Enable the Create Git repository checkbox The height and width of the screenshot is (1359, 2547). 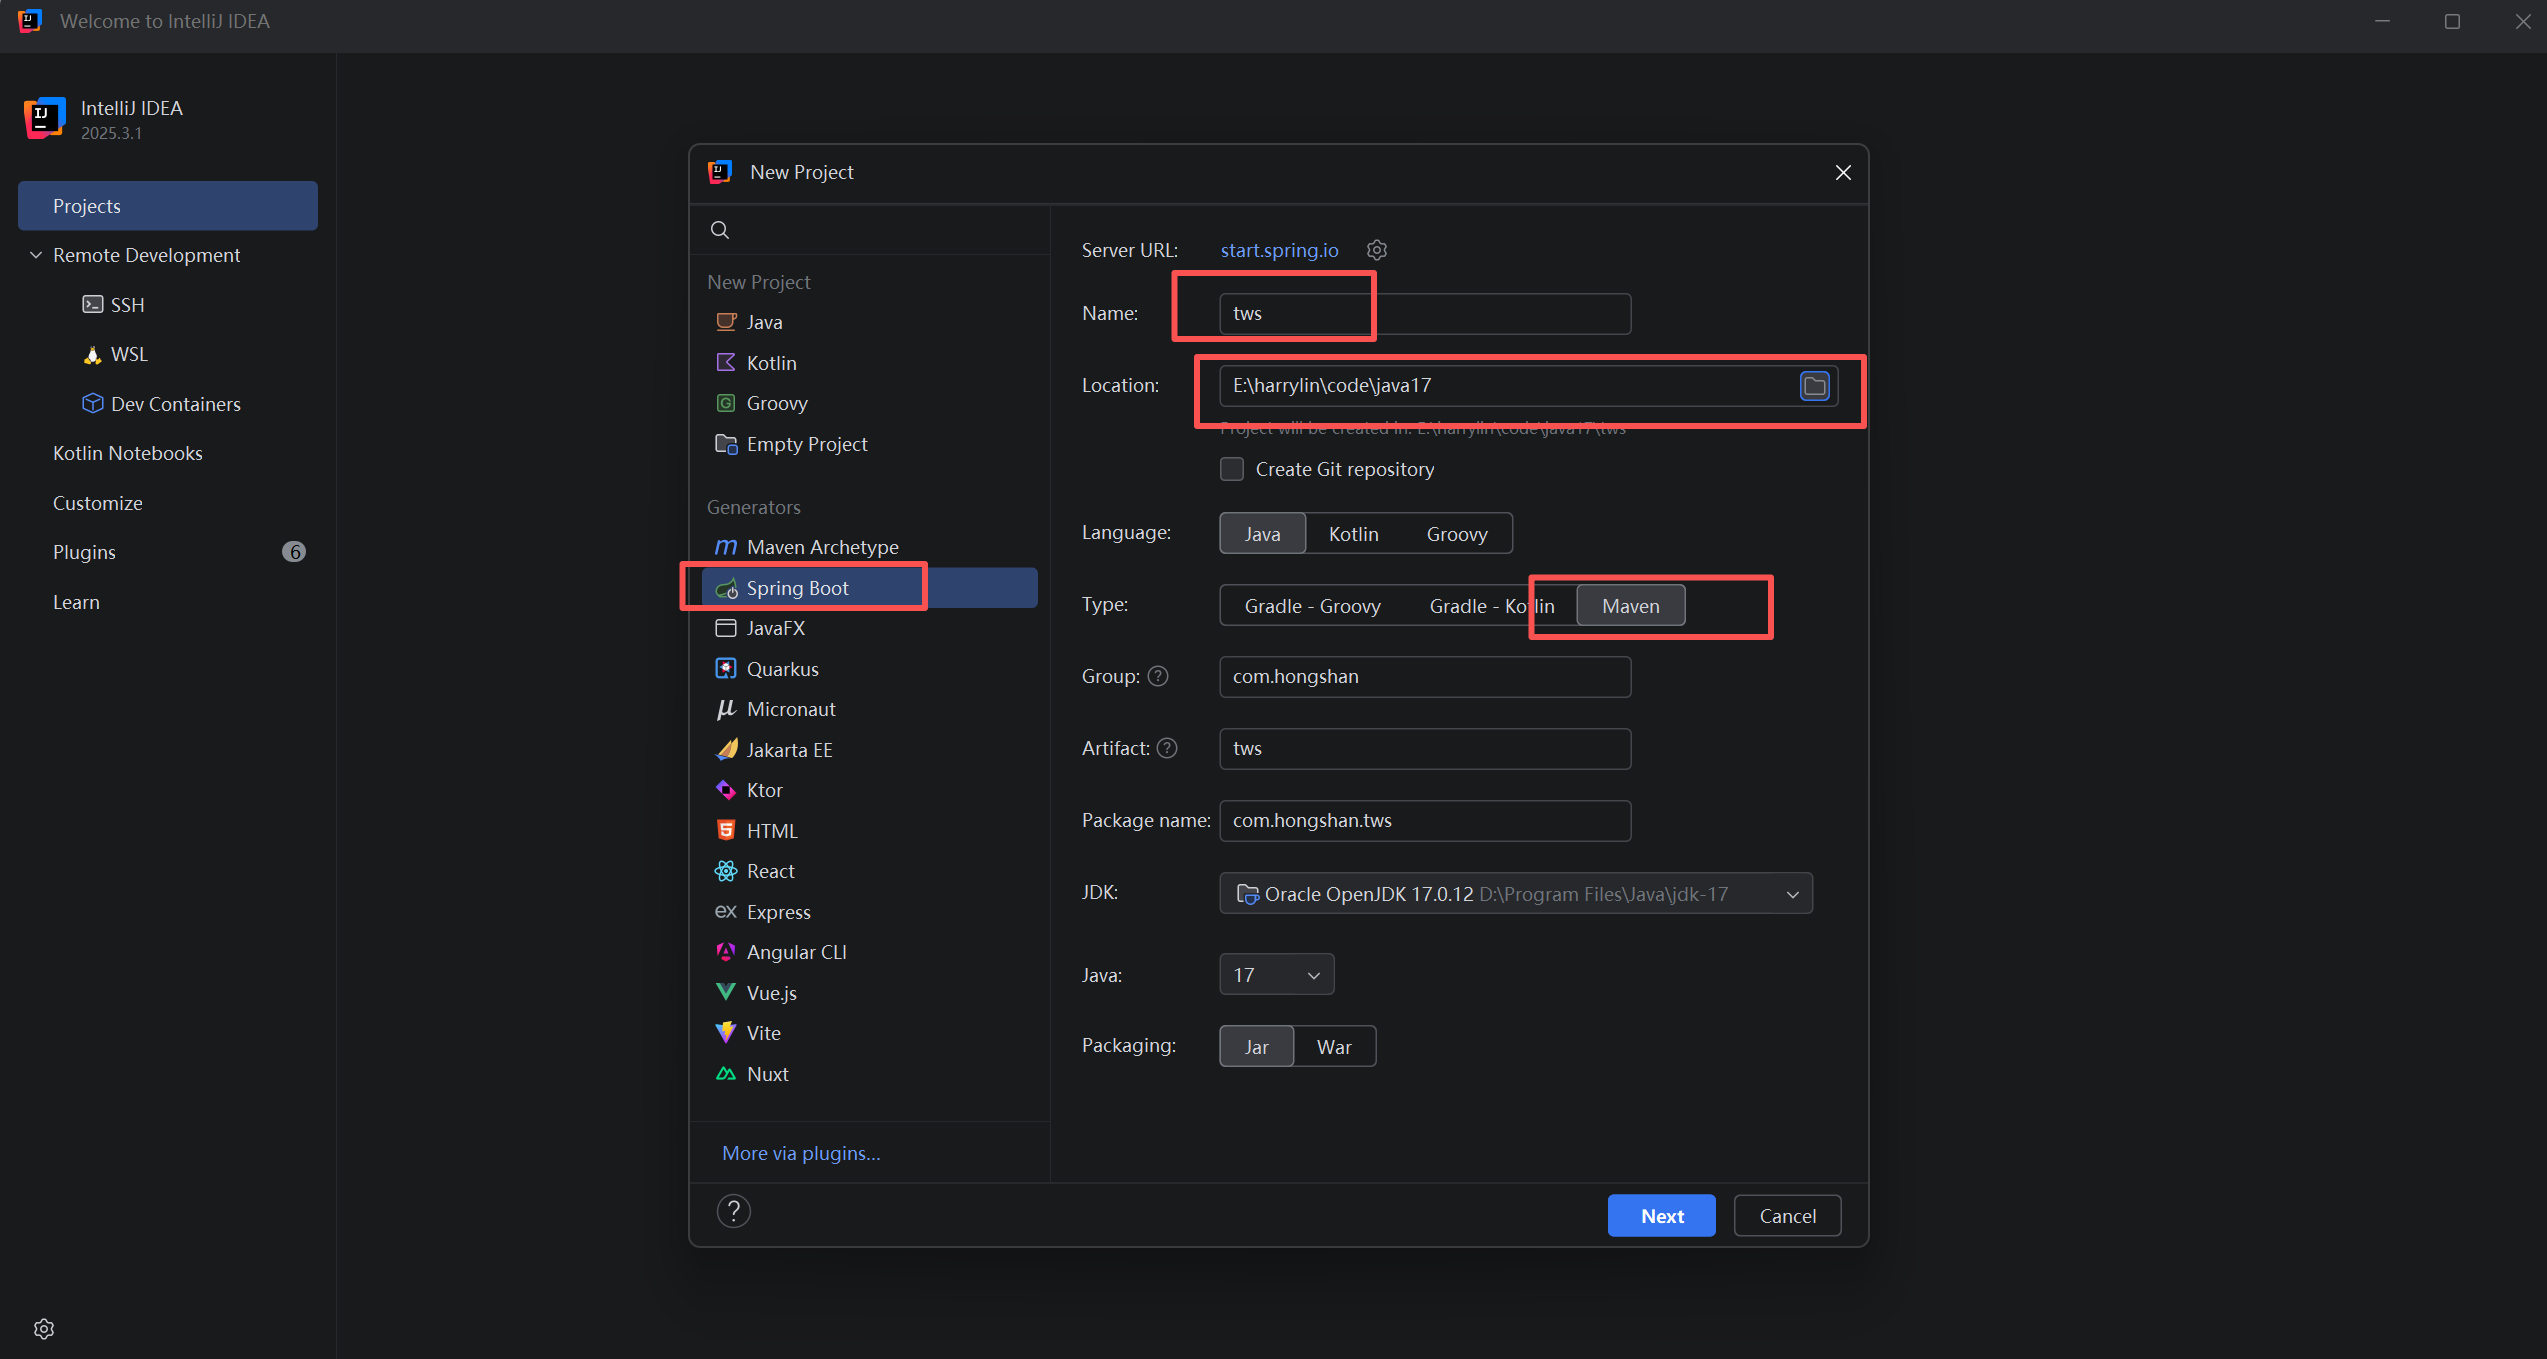(1232, 470)
